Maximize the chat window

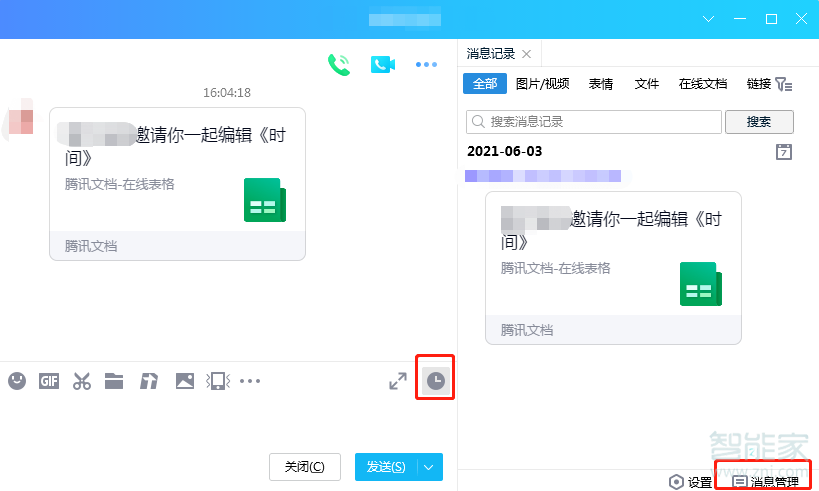(x=771, y=19)
